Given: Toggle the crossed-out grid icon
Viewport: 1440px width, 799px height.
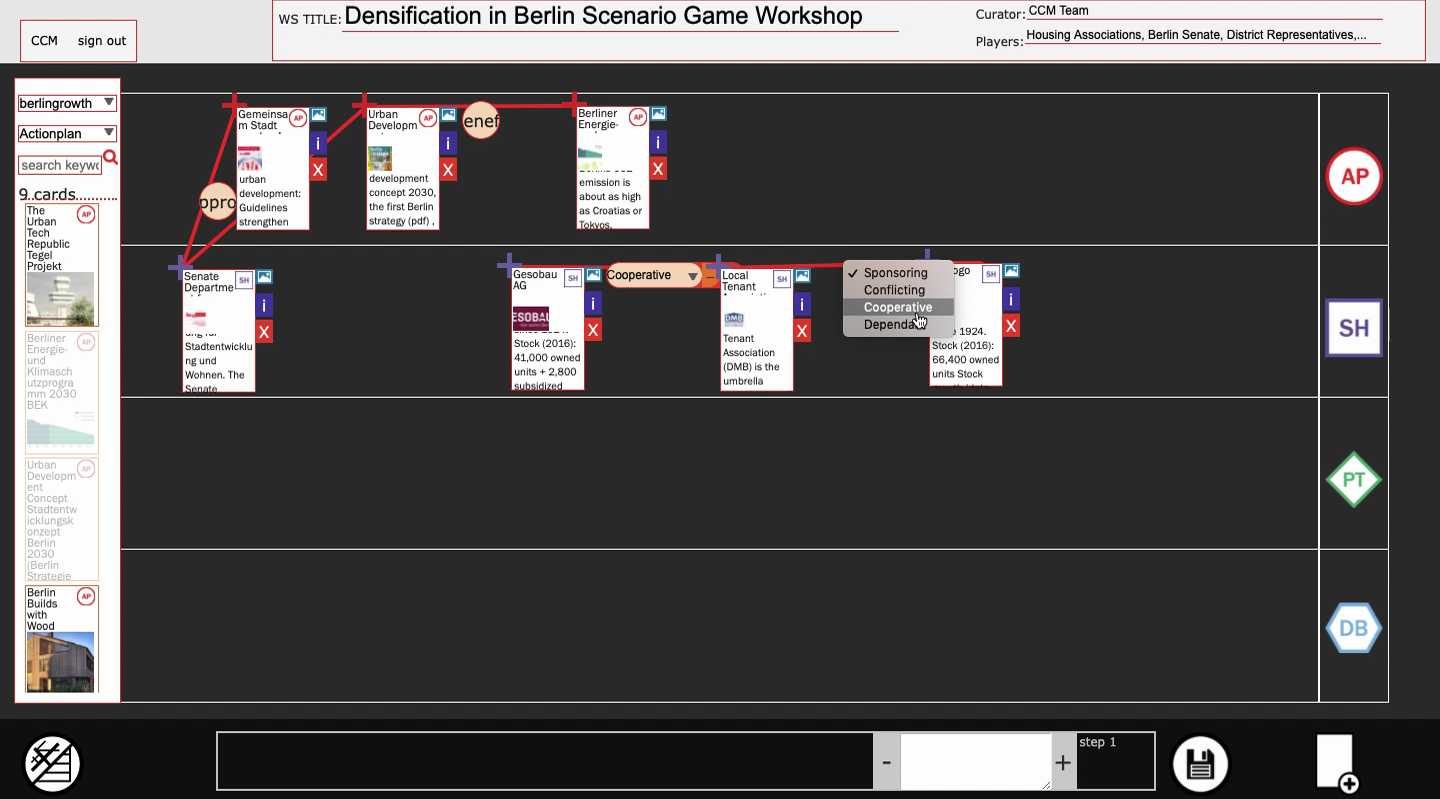Looking at the screenshot, I should 52,764.
